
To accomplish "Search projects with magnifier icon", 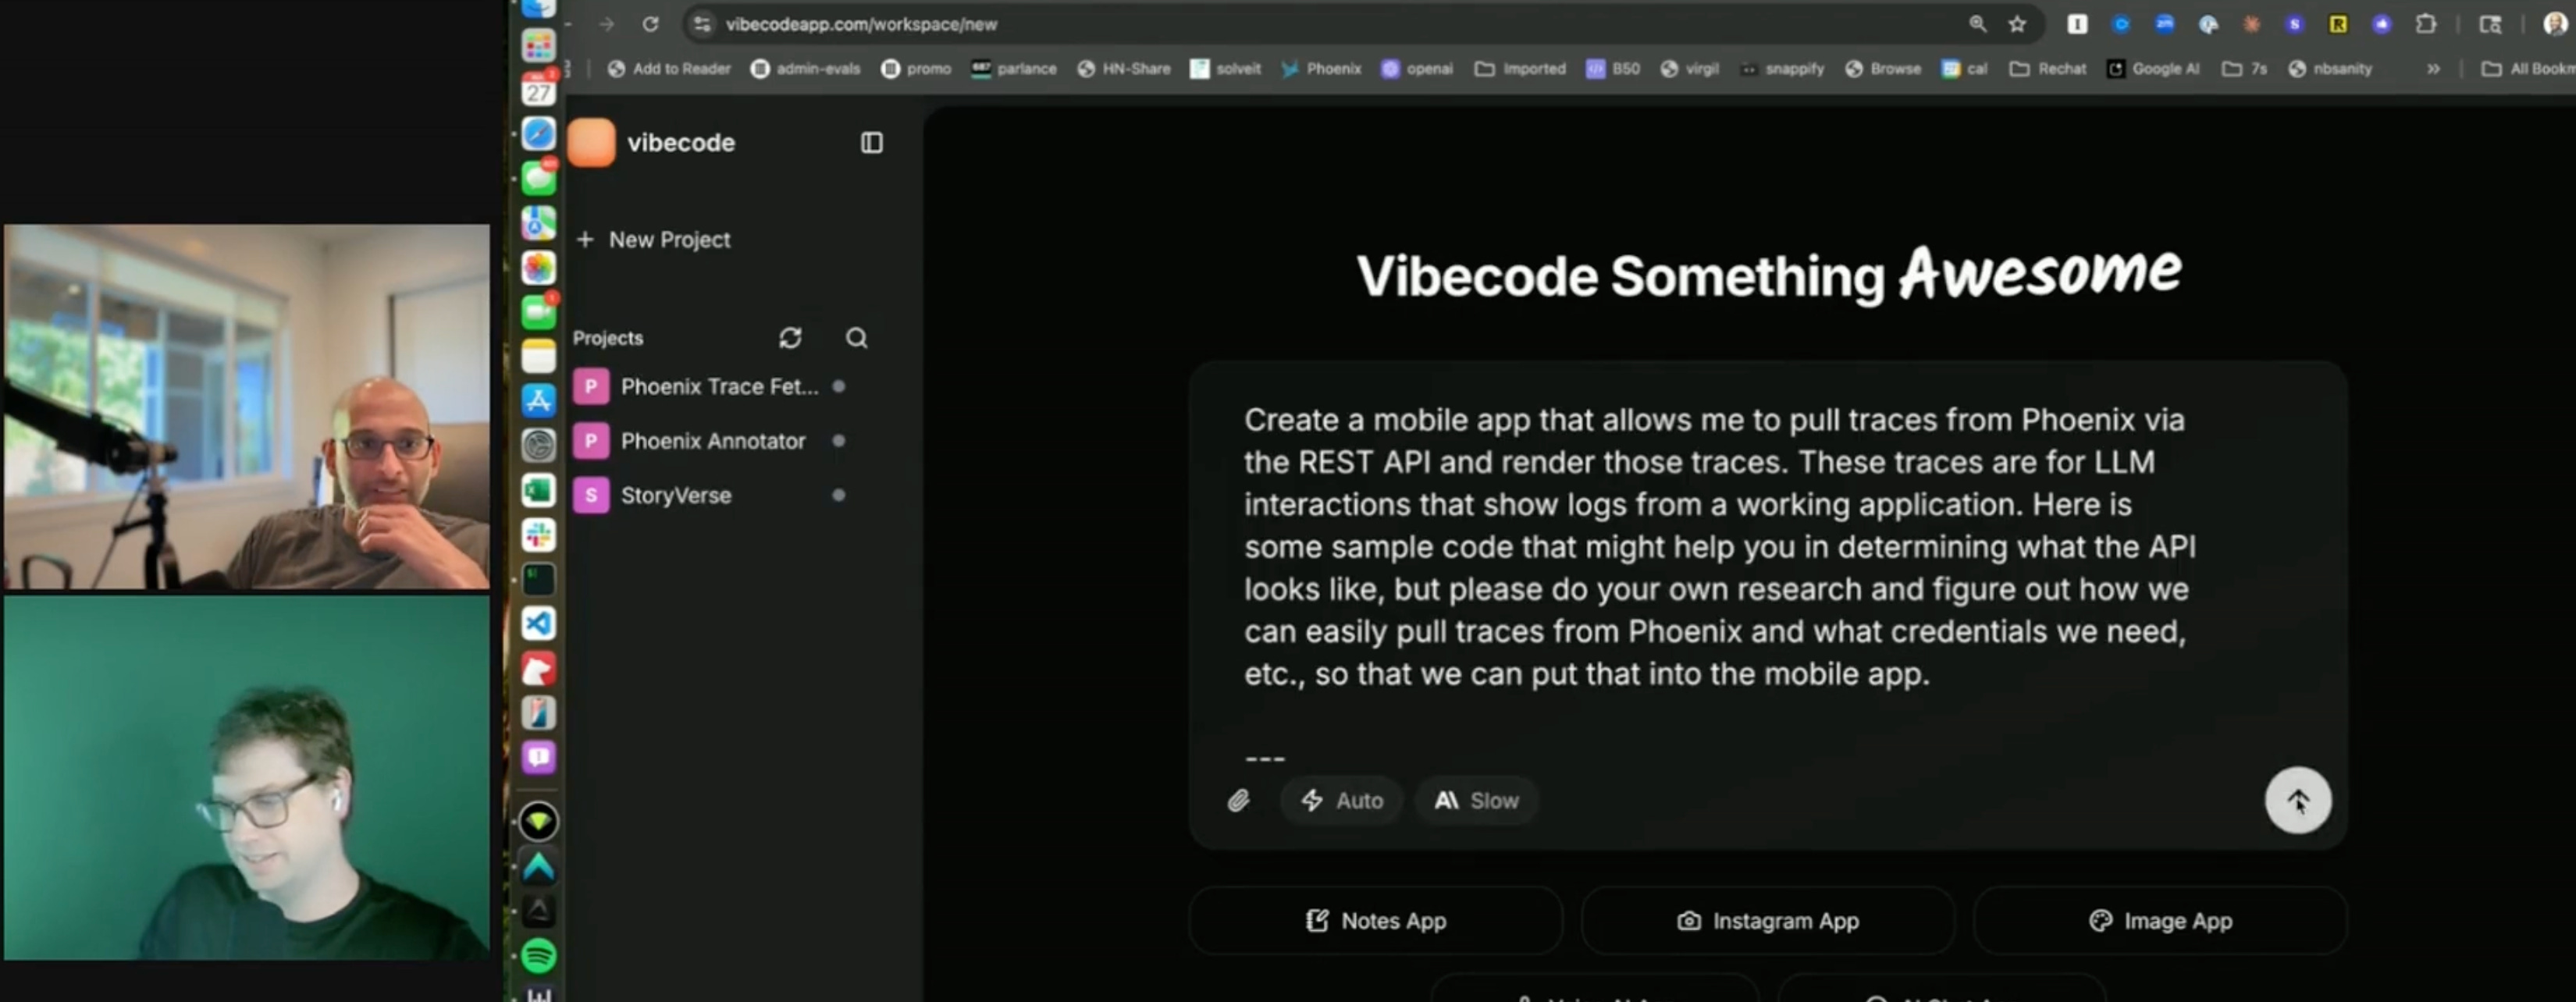I will pyautogui.click(x=856, y=338).
